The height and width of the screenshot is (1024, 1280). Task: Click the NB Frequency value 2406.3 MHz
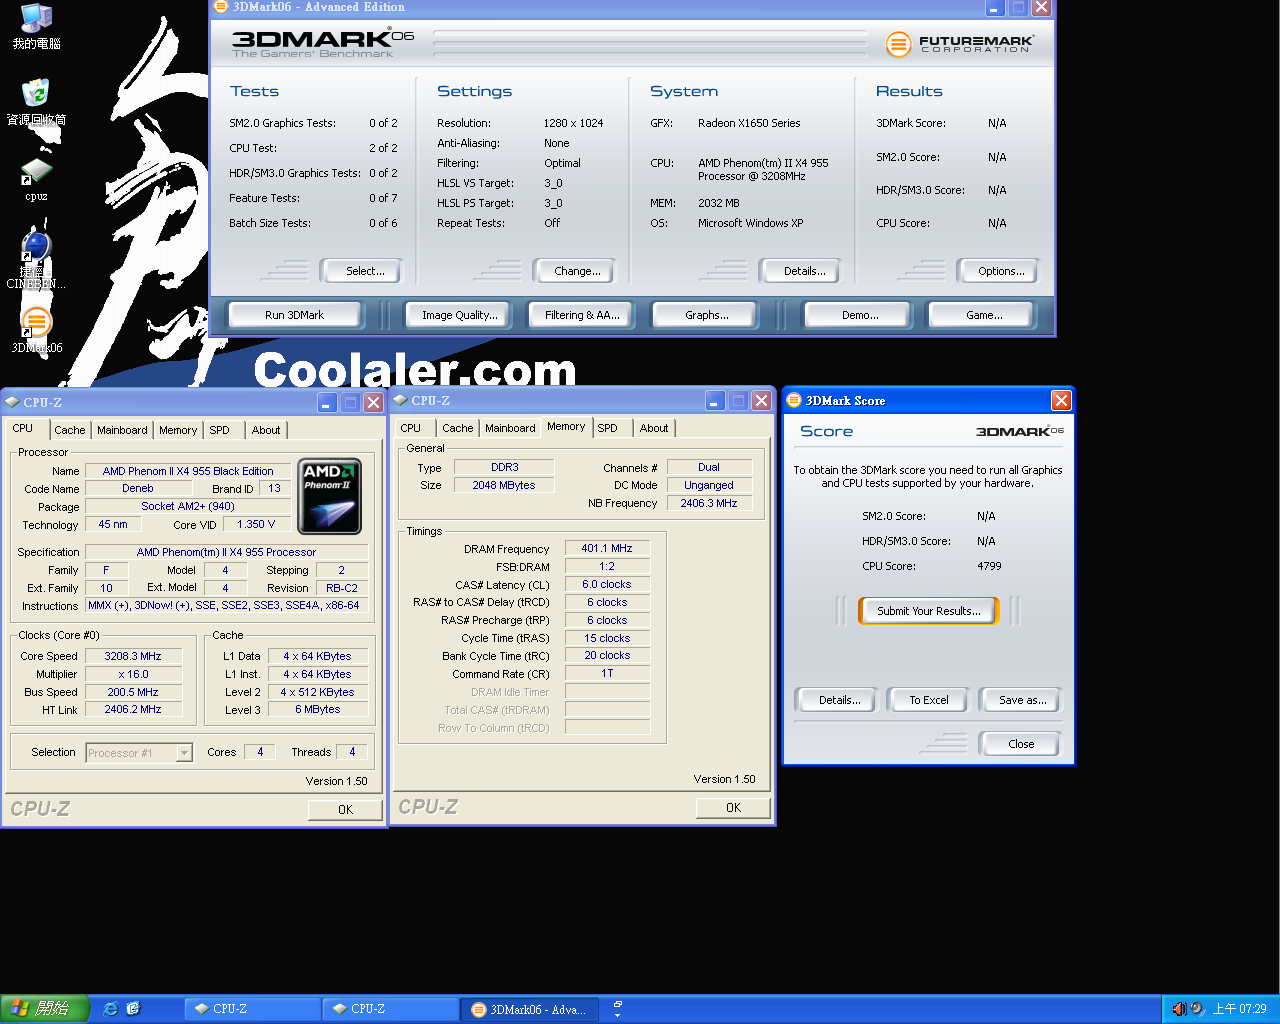(709, 503)
